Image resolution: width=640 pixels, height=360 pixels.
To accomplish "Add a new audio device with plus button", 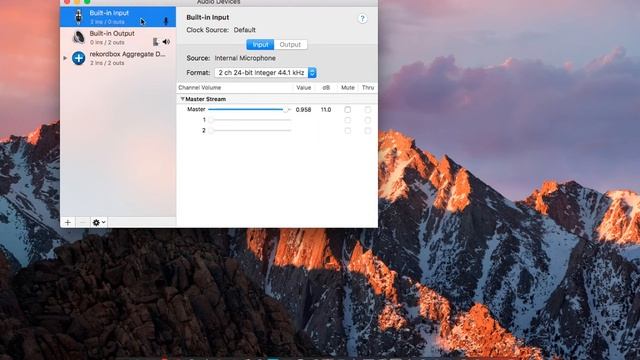I will pos(68,222).
